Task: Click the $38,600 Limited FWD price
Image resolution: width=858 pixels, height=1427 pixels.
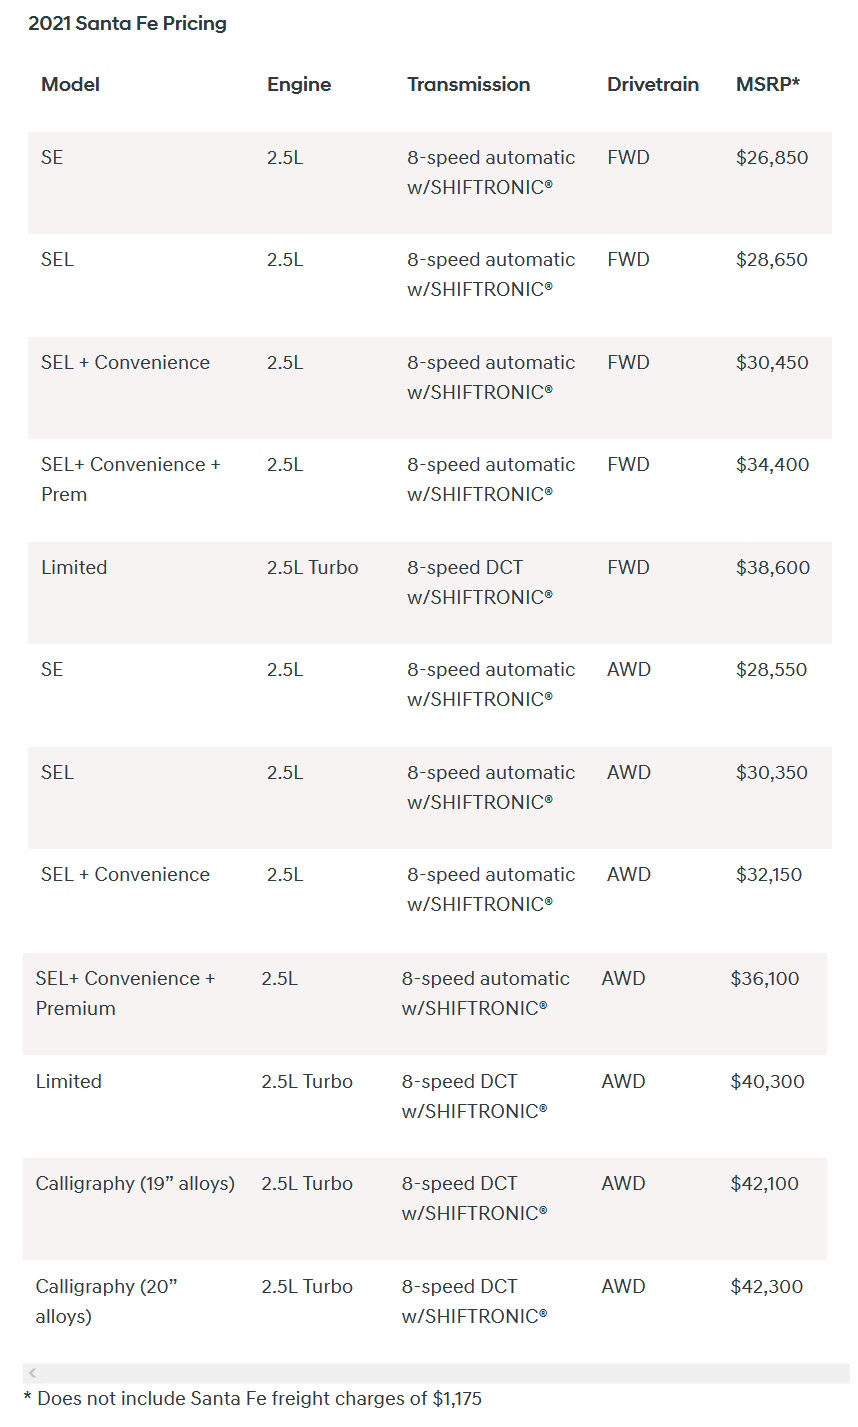Action: 771,567
